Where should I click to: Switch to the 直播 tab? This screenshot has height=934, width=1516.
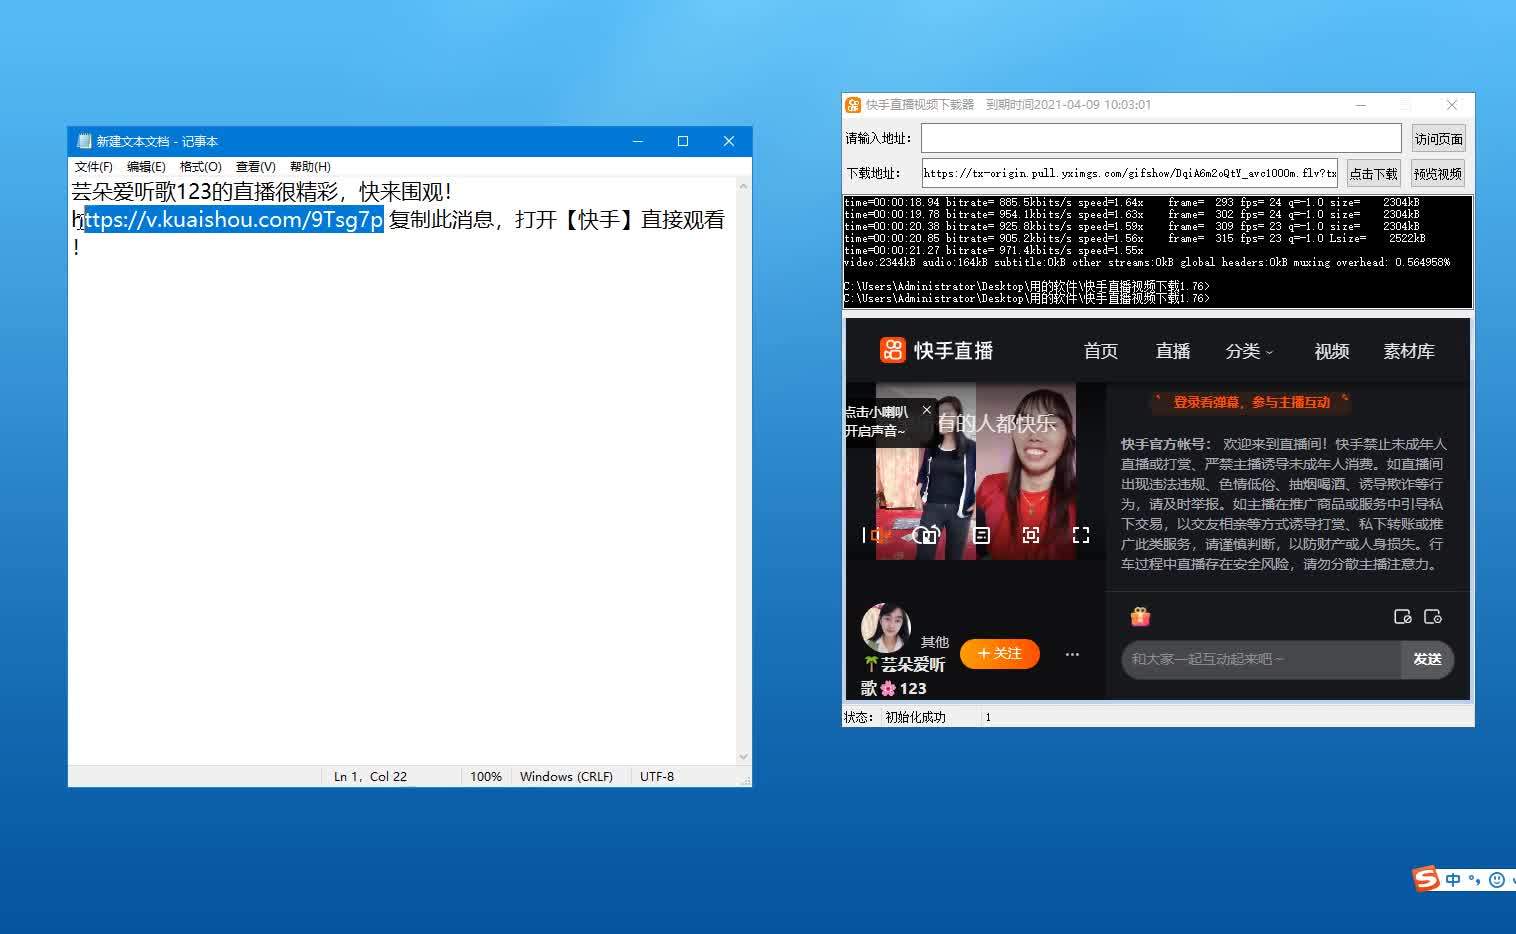pyautogui.click(x=1173, y=351)
